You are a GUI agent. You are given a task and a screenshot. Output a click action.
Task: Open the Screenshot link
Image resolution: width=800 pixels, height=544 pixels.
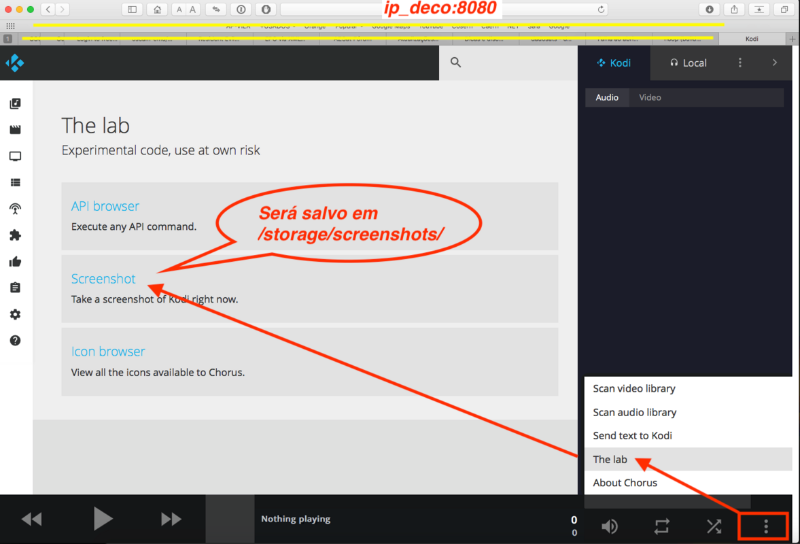(x=103, y=279)
